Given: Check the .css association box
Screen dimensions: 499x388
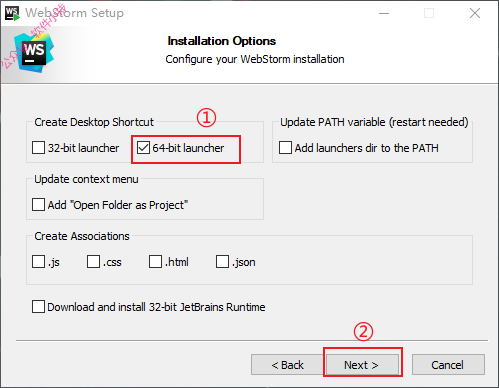Looking at the screenshot, I should [93, 262].
